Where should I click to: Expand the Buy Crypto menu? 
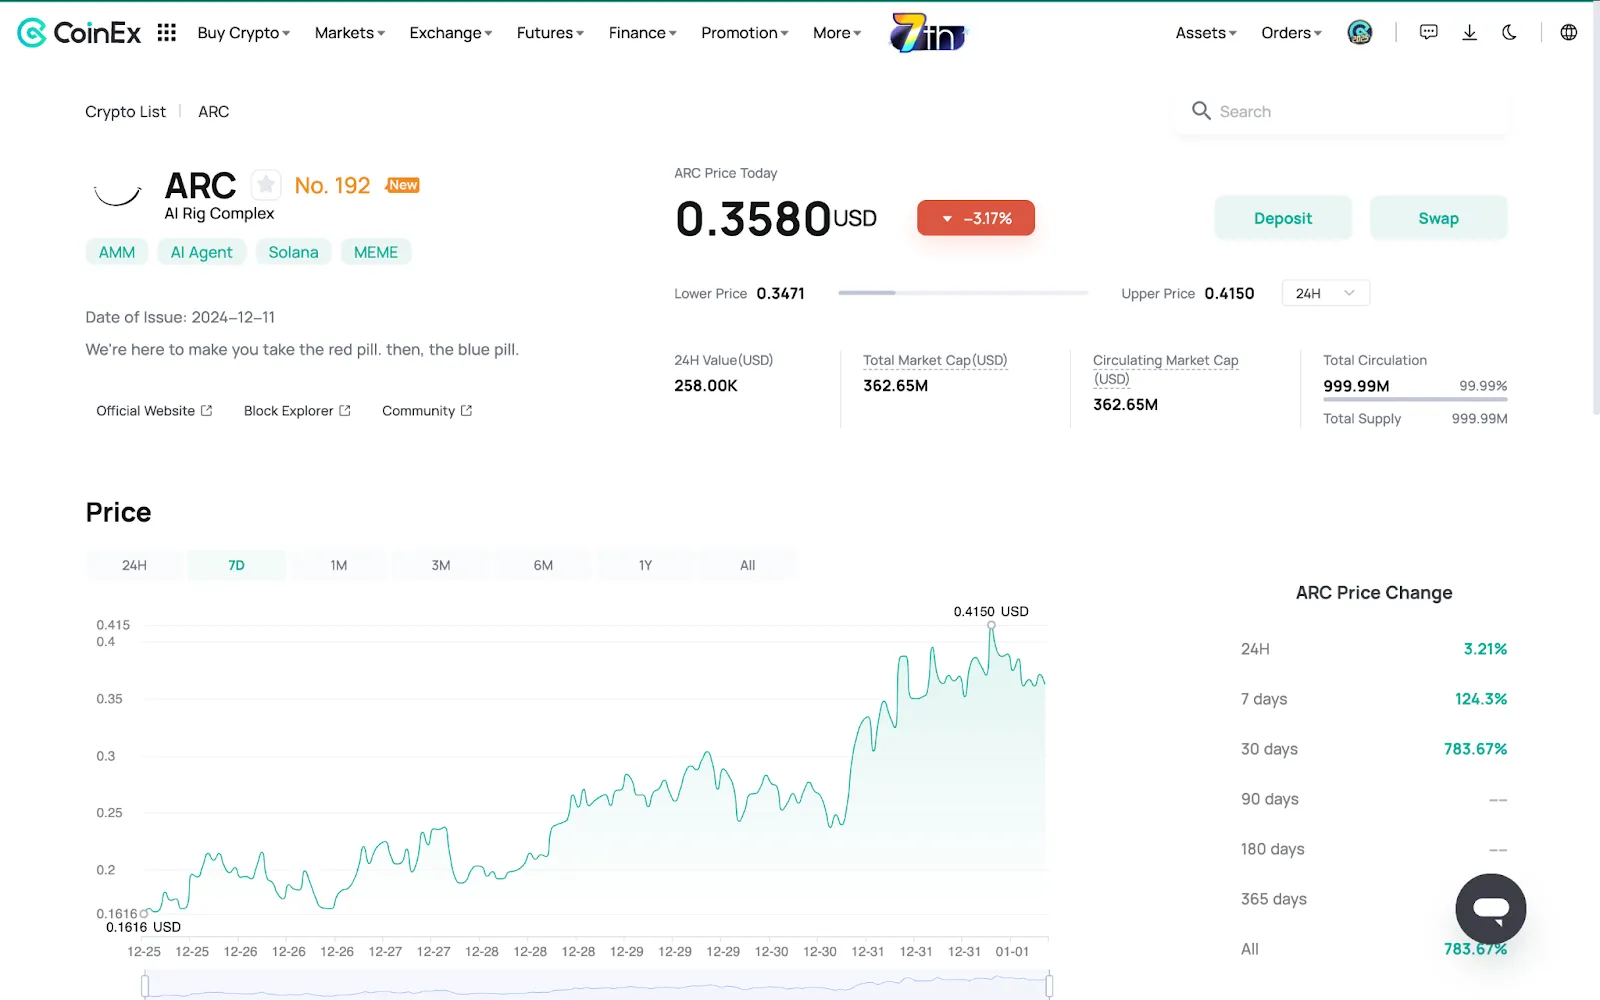click(x=244, y=33)
